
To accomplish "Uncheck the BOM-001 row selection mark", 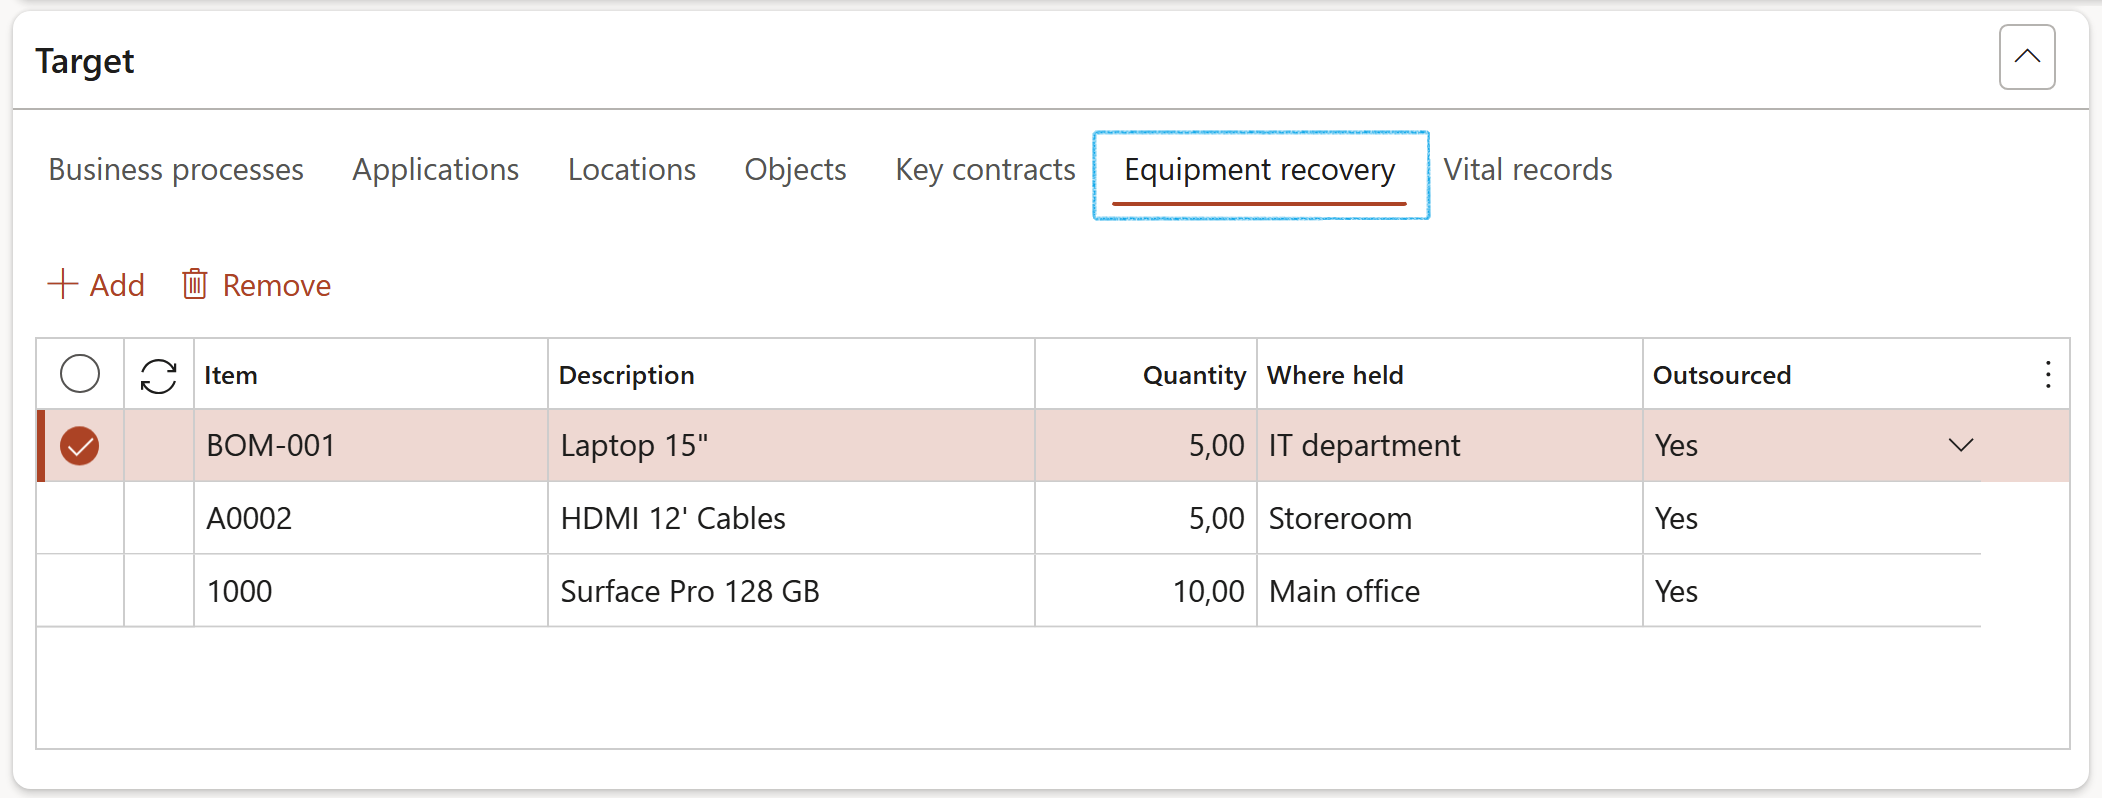I will coord(80,446).
